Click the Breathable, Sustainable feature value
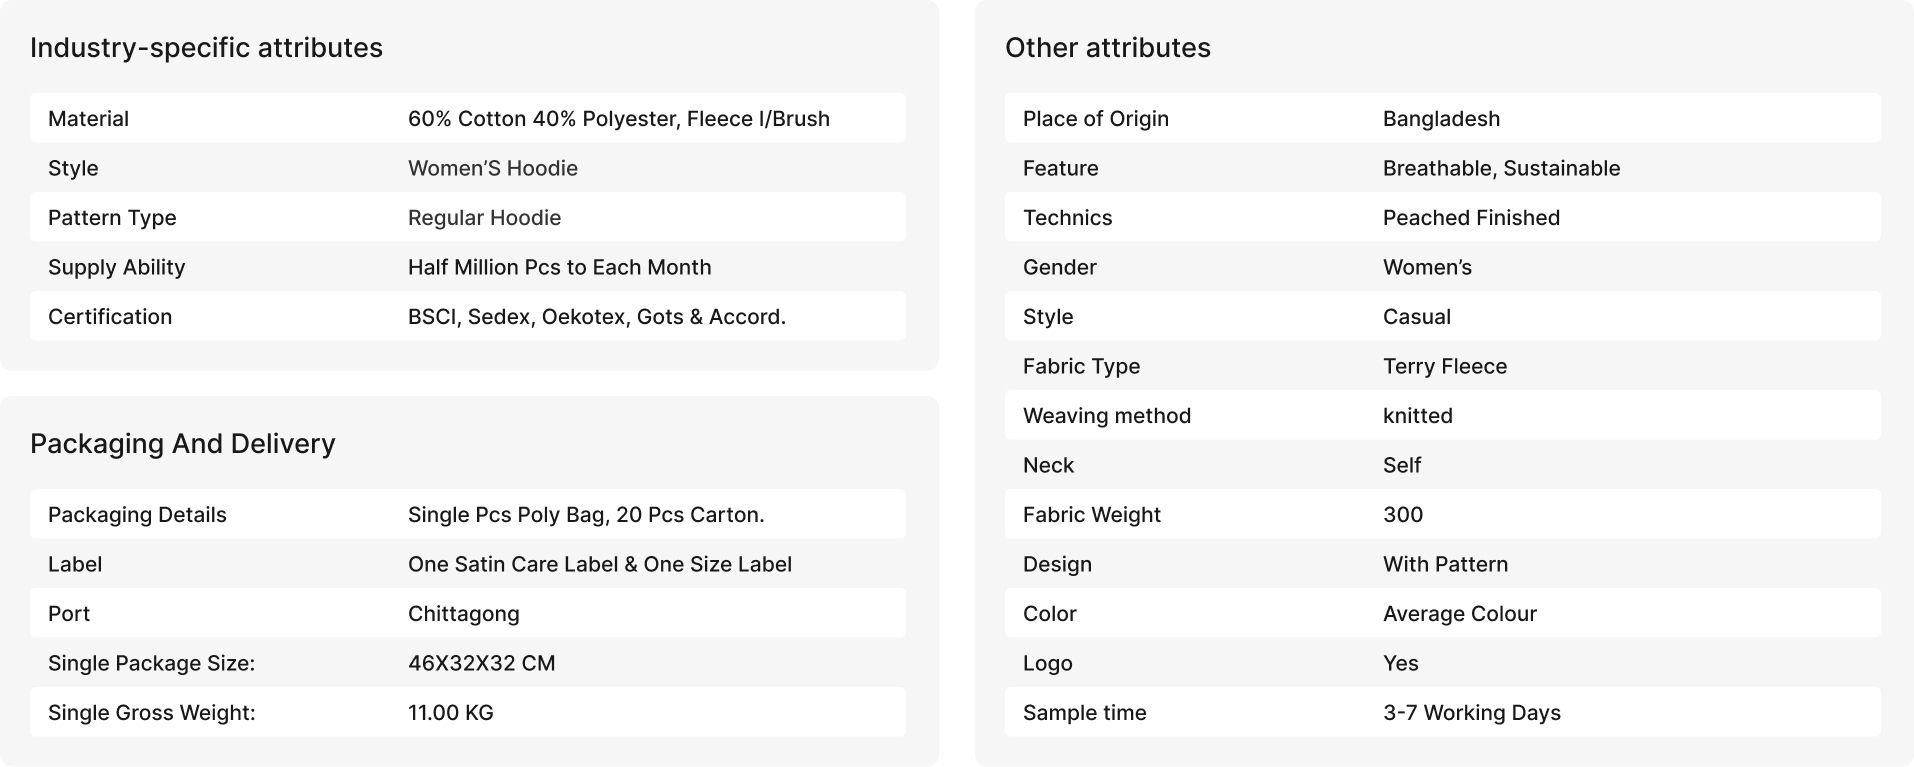Viewport: 1914px width, 767px height. tap(1502, 168)
